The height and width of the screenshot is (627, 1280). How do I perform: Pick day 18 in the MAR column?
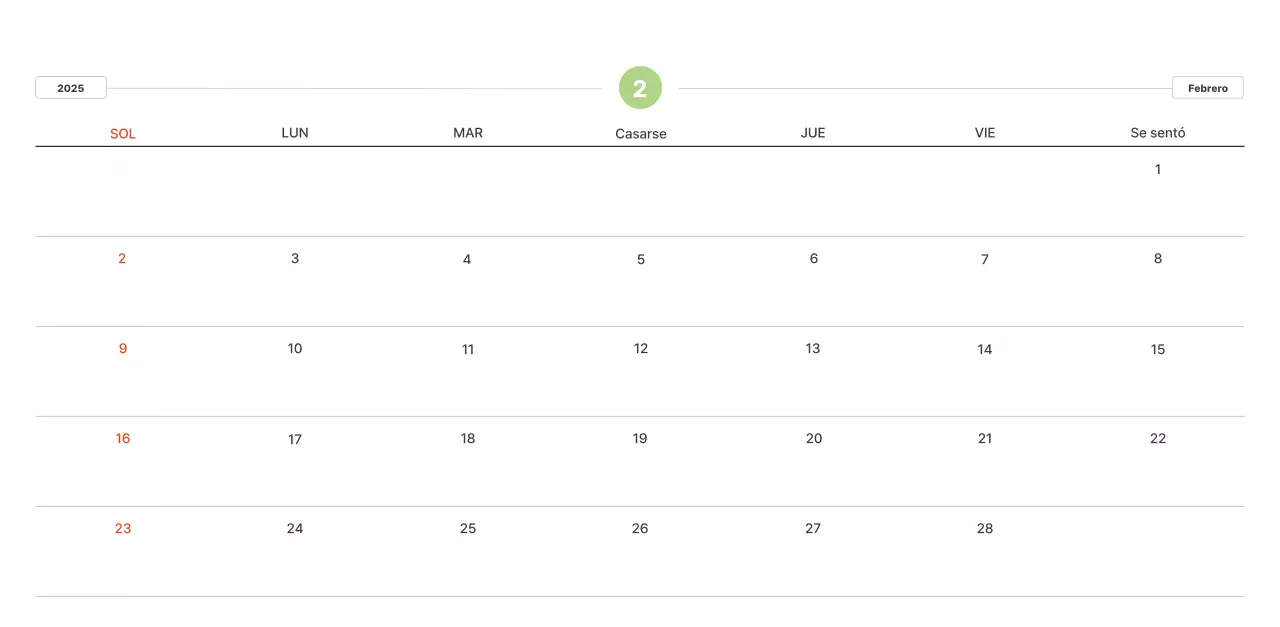tap(468, 438)
